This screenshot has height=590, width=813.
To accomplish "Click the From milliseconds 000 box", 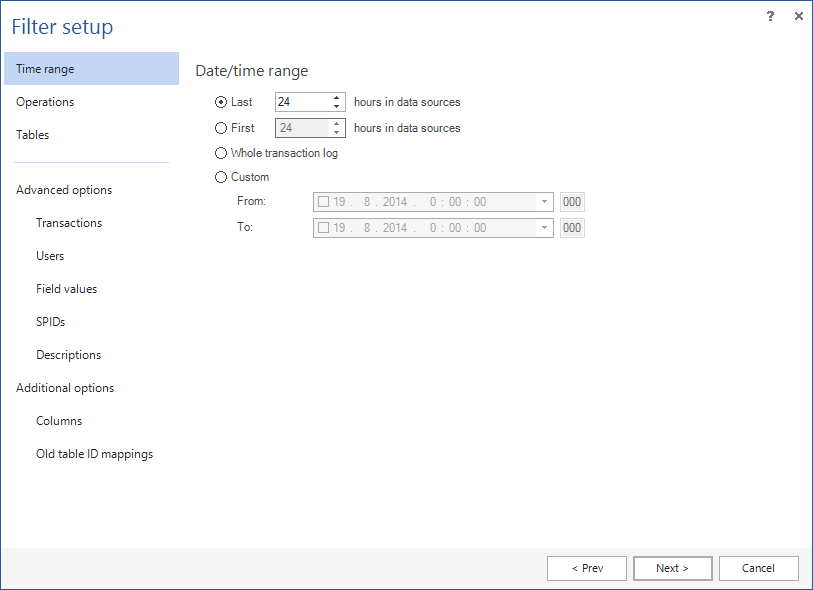I will point(572,202).
